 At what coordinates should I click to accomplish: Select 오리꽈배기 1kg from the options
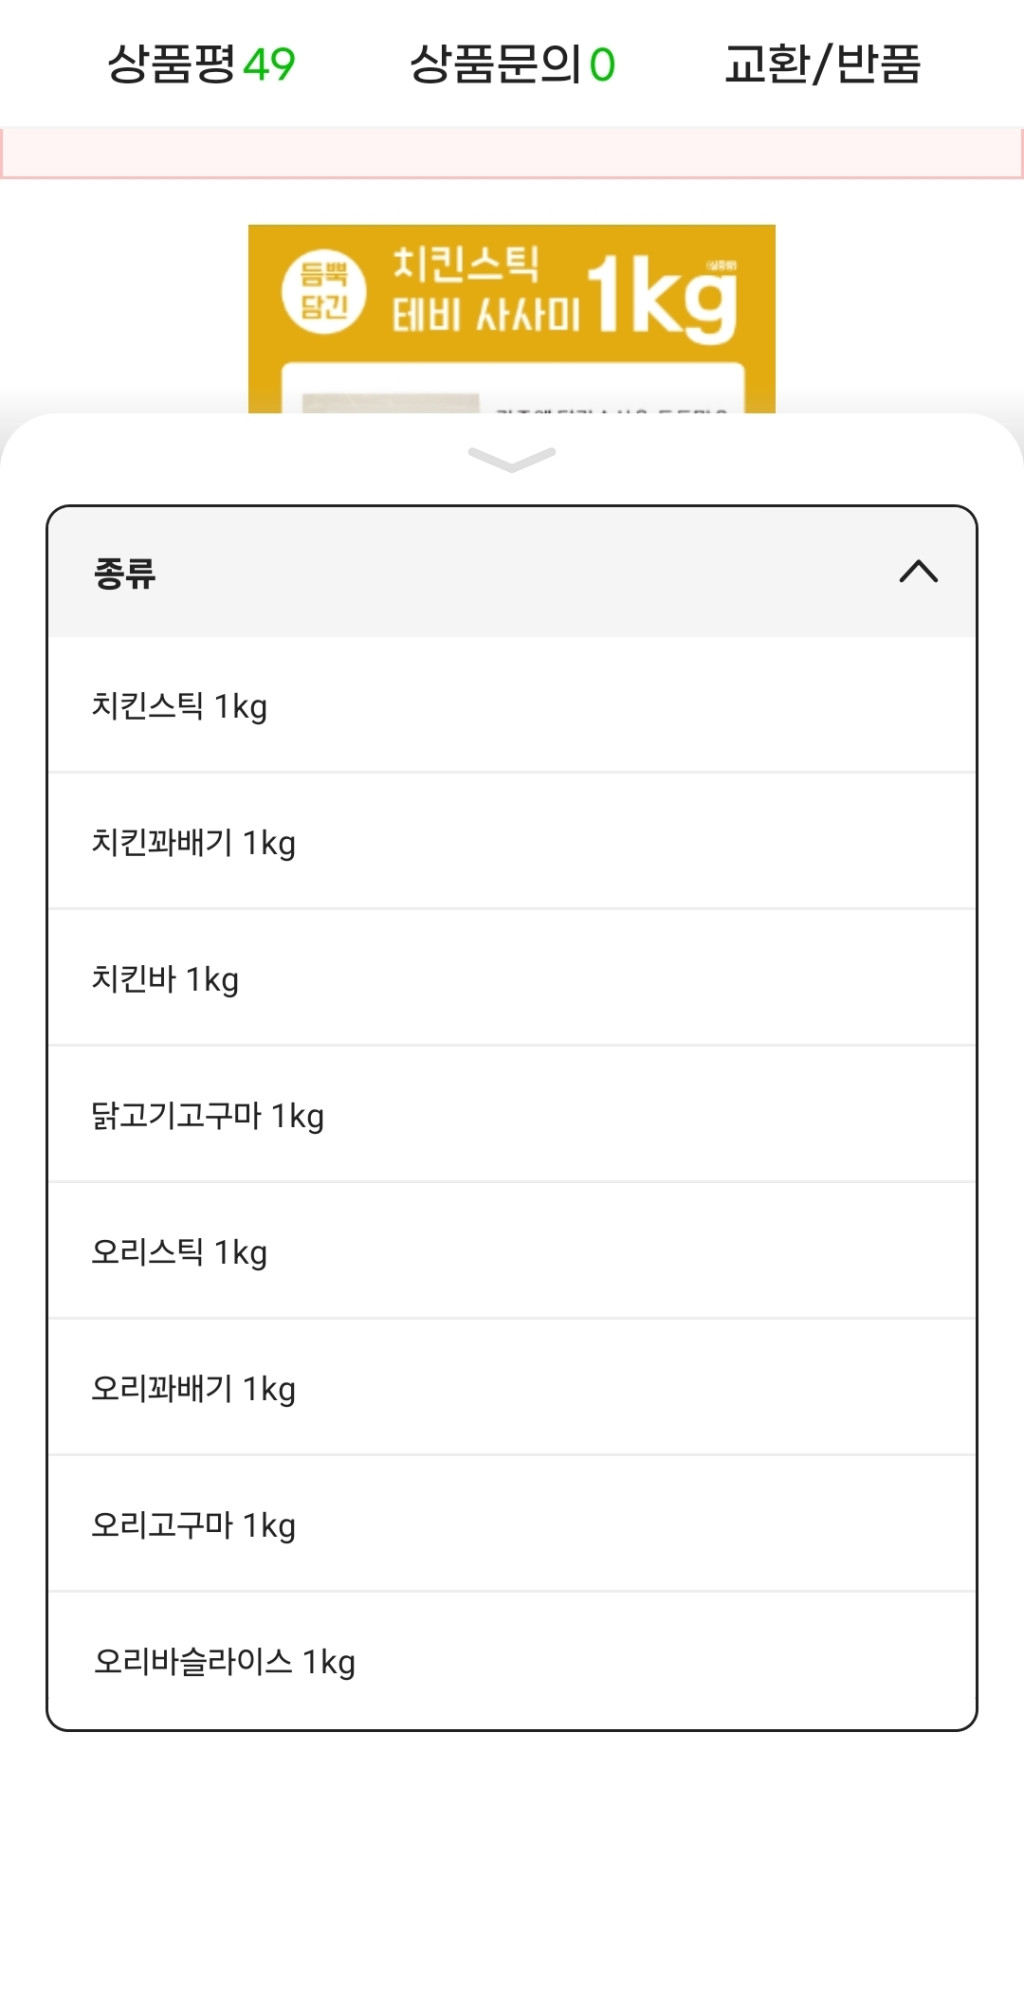194,1388
